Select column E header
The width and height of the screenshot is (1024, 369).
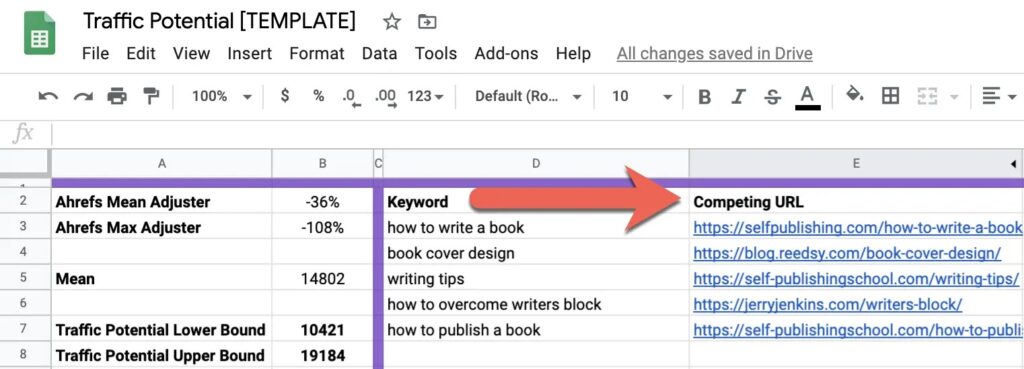(856, 163)
